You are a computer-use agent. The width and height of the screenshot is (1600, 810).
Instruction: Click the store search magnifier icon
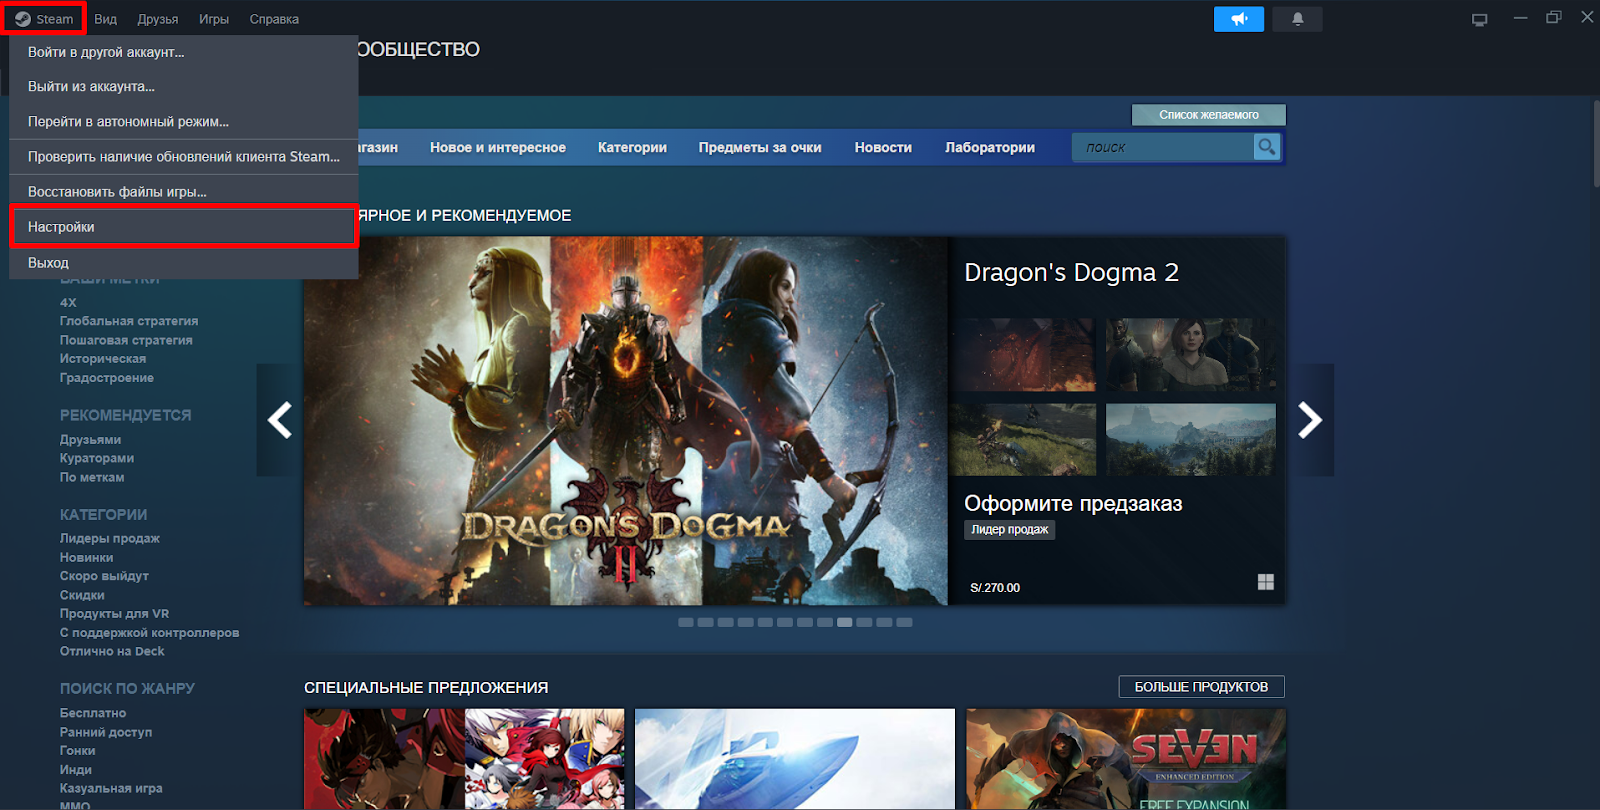(x=1267, y=147)
